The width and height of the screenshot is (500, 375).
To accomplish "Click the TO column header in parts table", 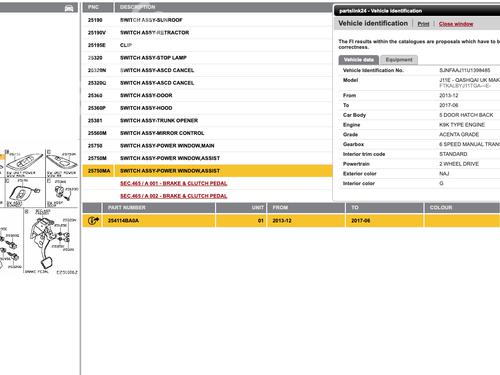I will (385, 208).
